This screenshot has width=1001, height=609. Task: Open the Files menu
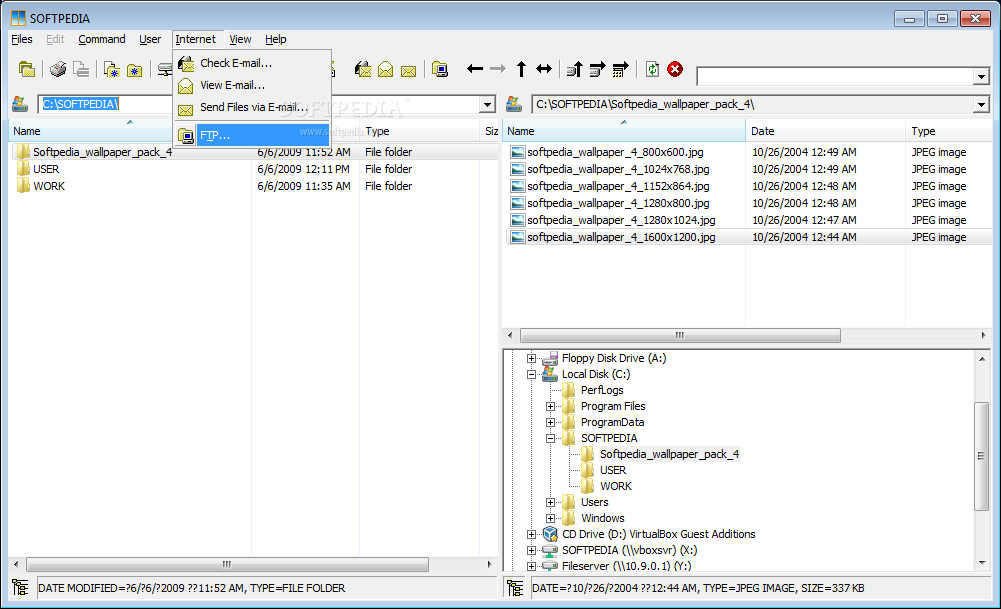tap(22, 39)
